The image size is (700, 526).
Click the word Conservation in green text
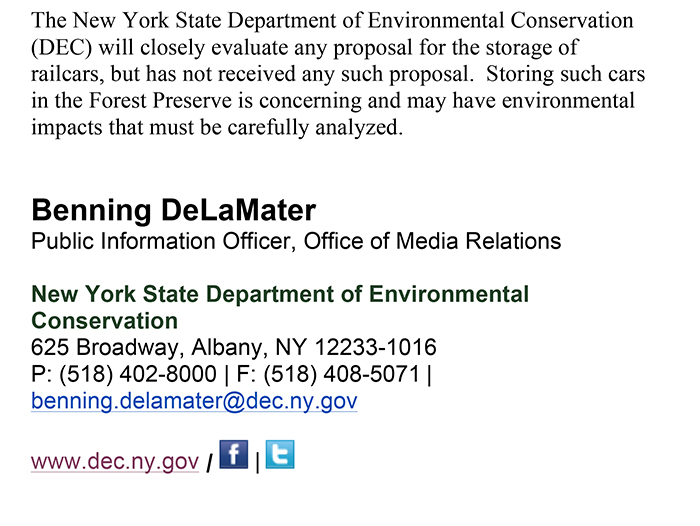click(104, 321)
